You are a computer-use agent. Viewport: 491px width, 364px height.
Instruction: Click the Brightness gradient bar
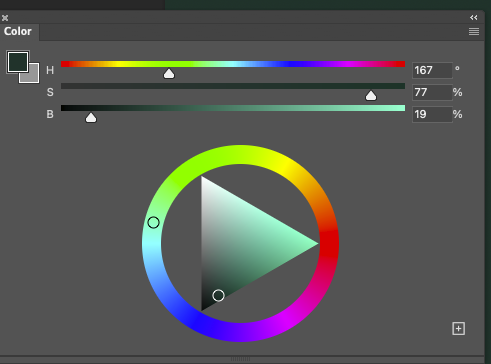click(x=233, y=108)
